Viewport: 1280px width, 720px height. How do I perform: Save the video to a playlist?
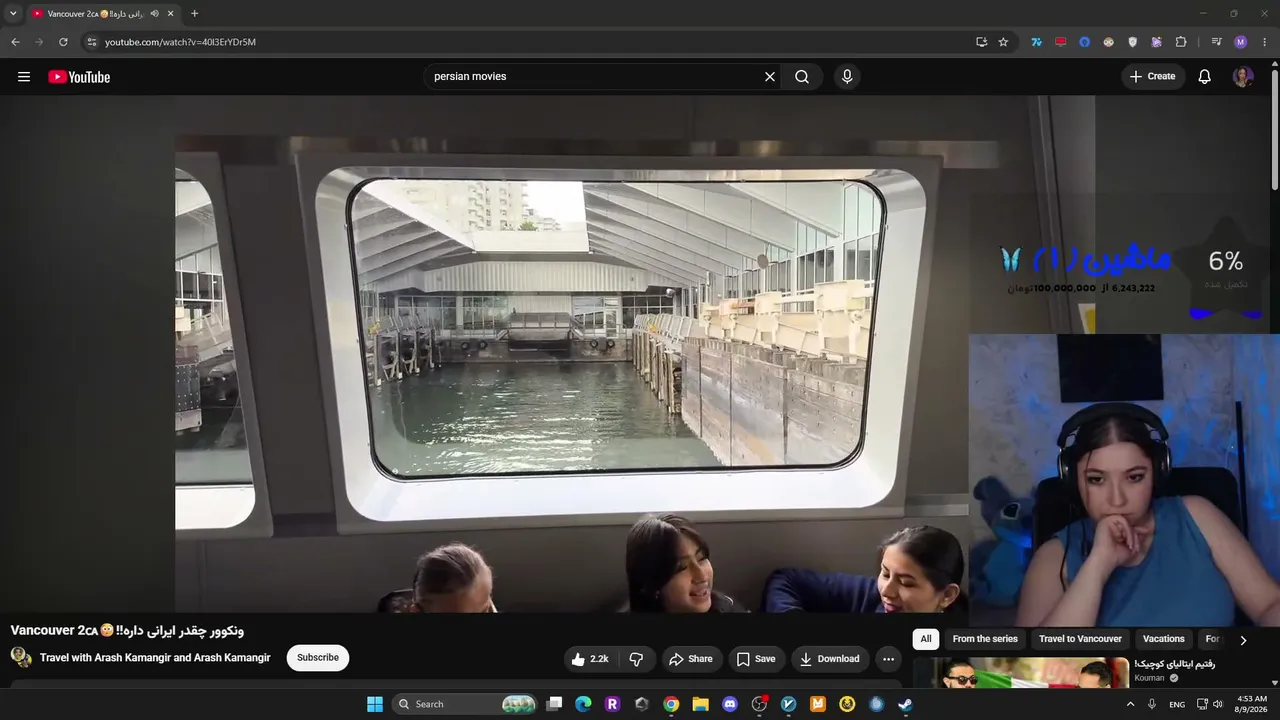point(756,659)
